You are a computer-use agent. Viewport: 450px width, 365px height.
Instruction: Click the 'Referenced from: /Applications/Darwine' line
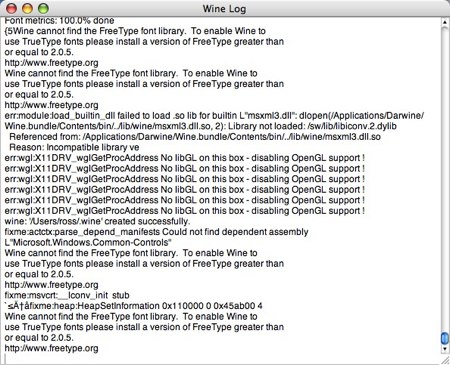coord(195,137)
